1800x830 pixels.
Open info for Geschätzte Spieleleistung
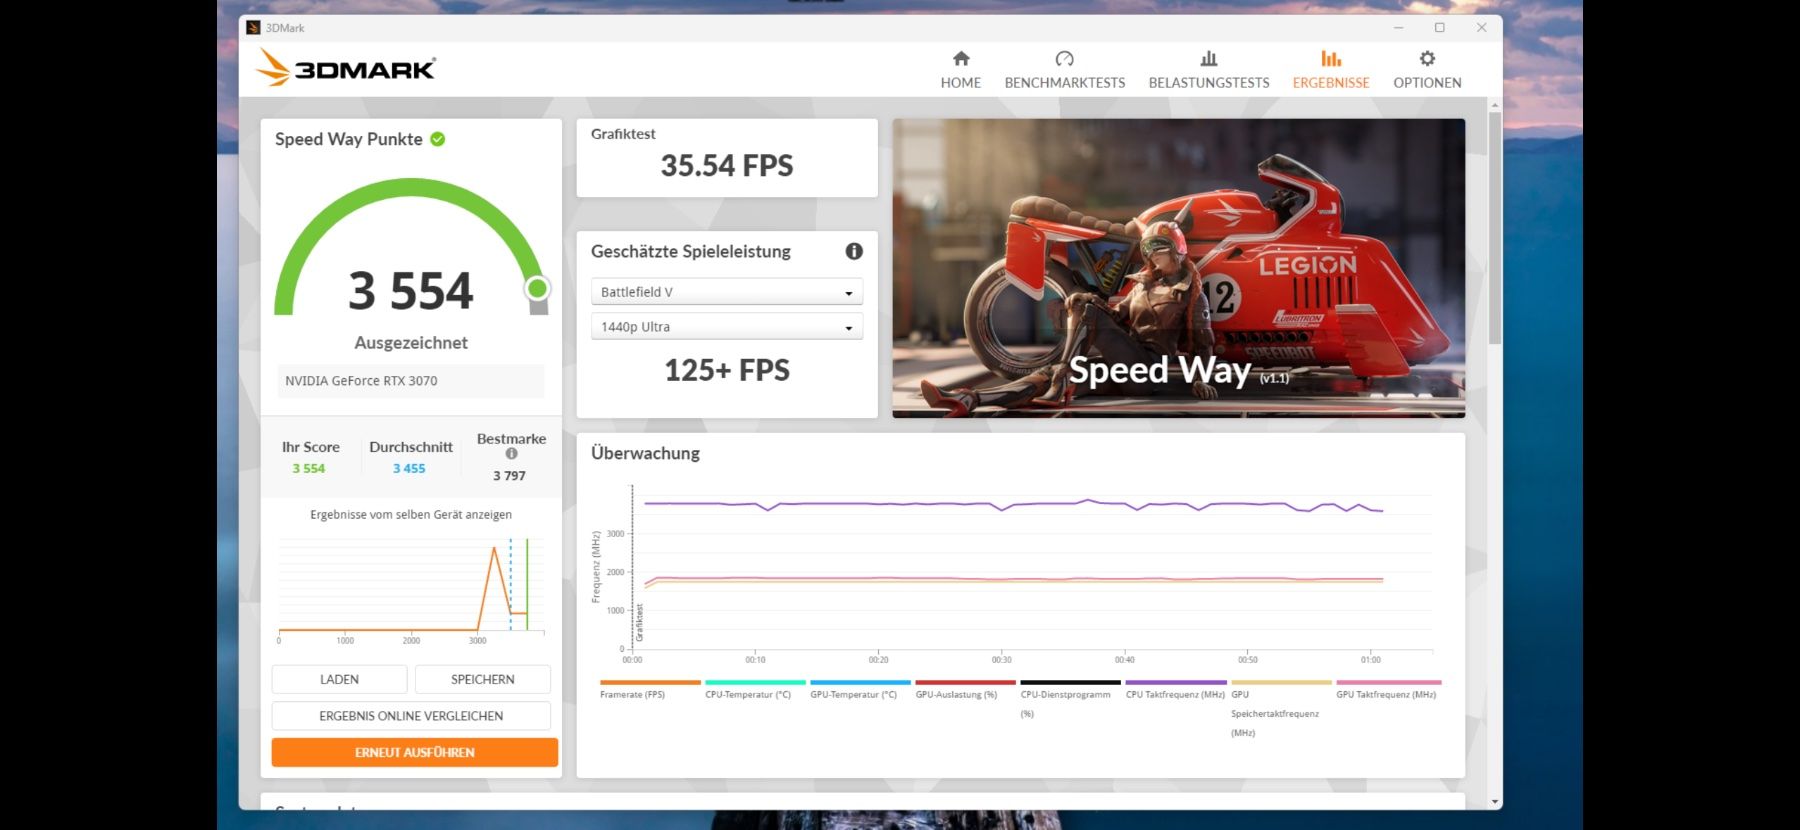pyautogui.click(x=854, y=251)
